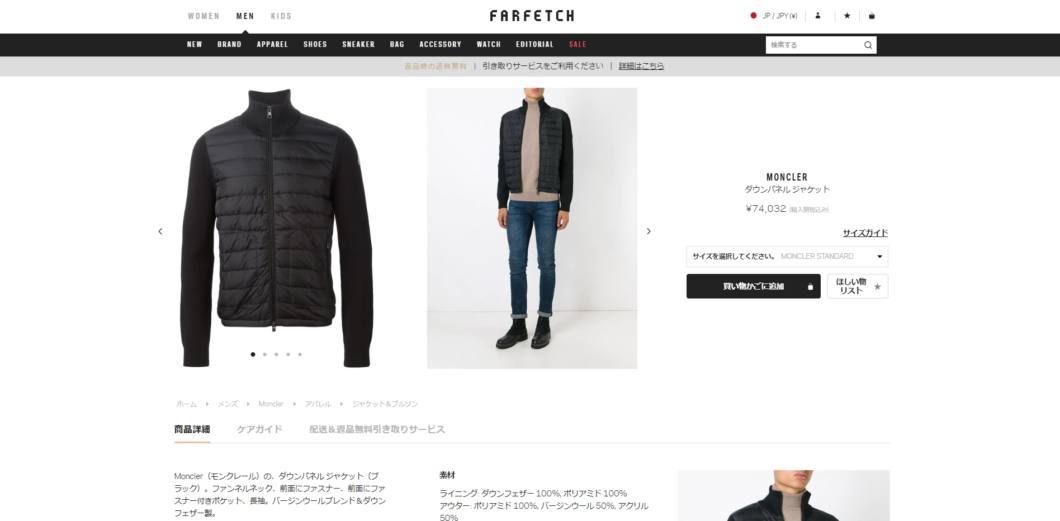Expand the size selection dropdown

click(x=787, y=256)
